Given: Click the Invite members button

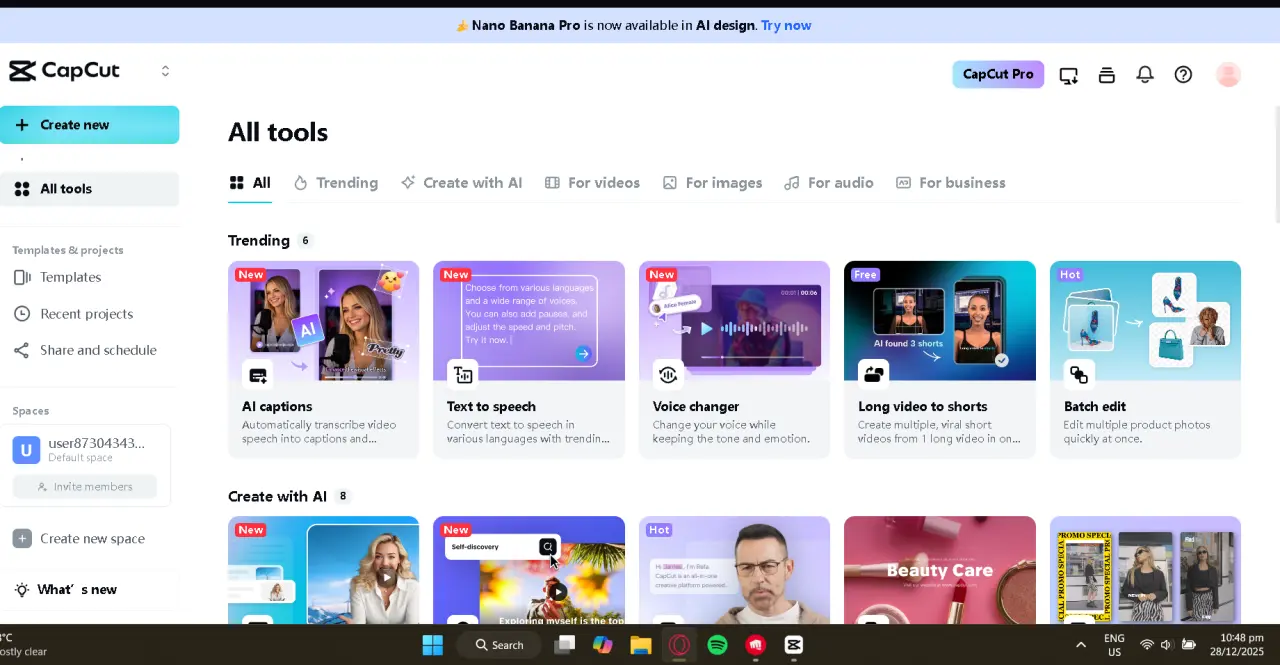Looking at the screenshot, I should (x=85, y=487).
